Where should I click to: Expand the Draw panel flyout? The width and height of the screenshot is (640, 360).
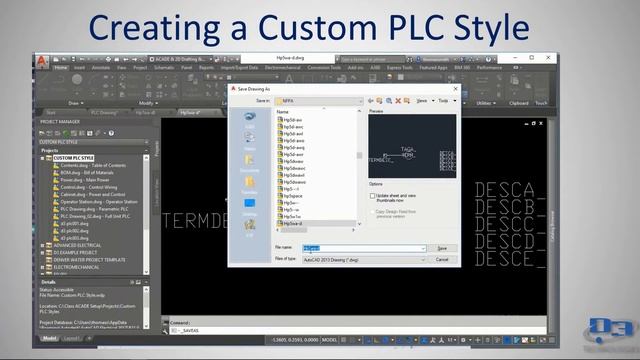76,103
